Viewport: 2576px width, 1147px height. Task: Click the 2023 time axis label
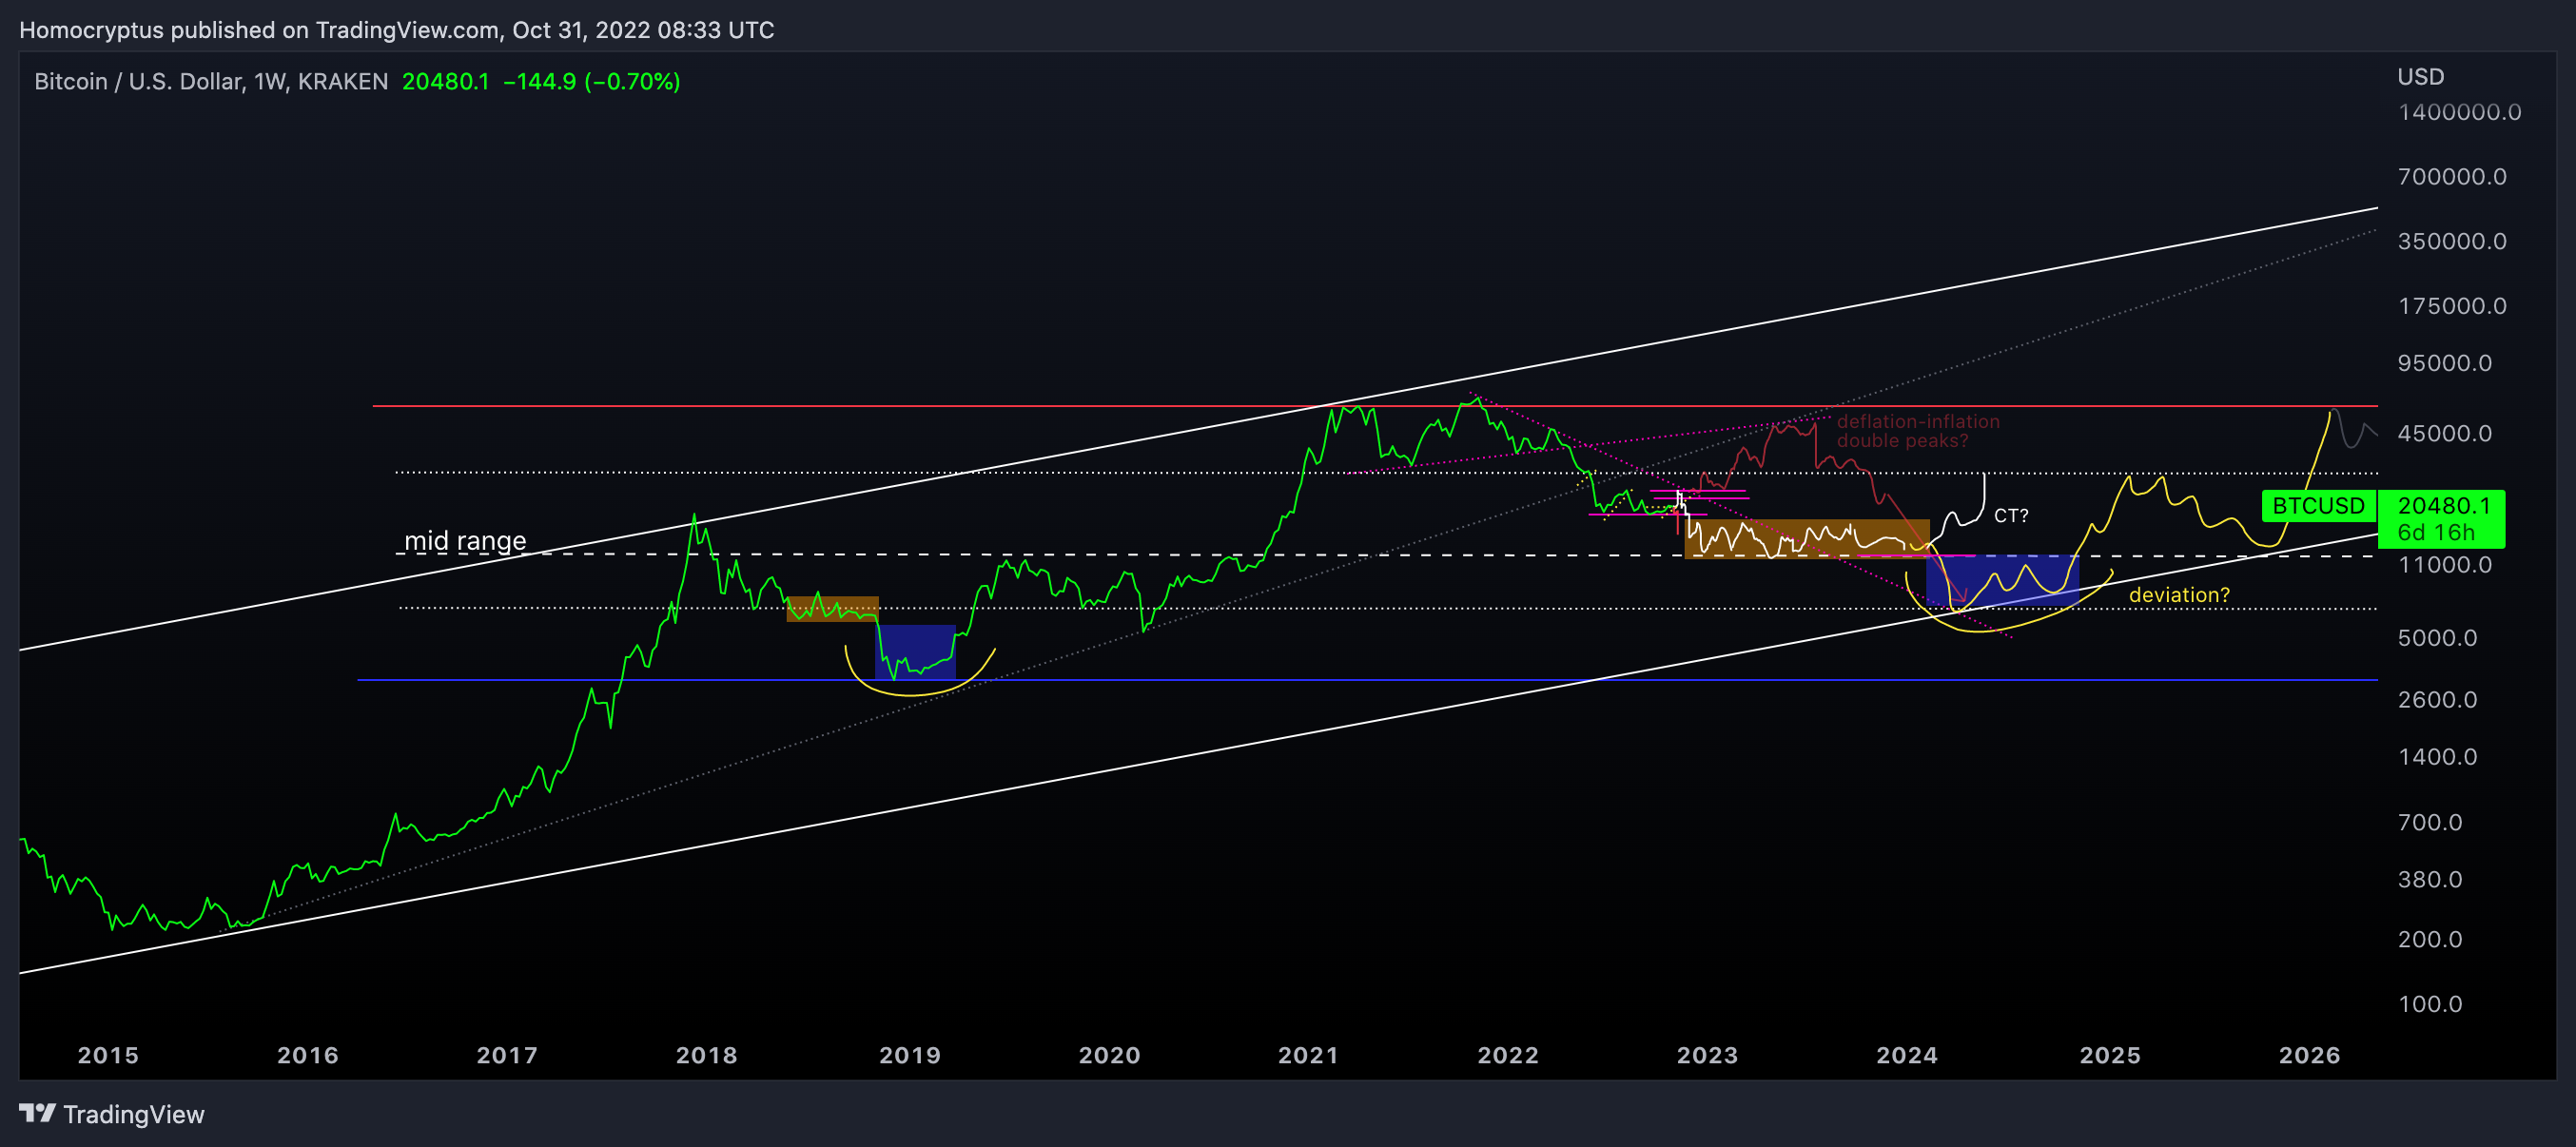click(x=1707, y=1056)
